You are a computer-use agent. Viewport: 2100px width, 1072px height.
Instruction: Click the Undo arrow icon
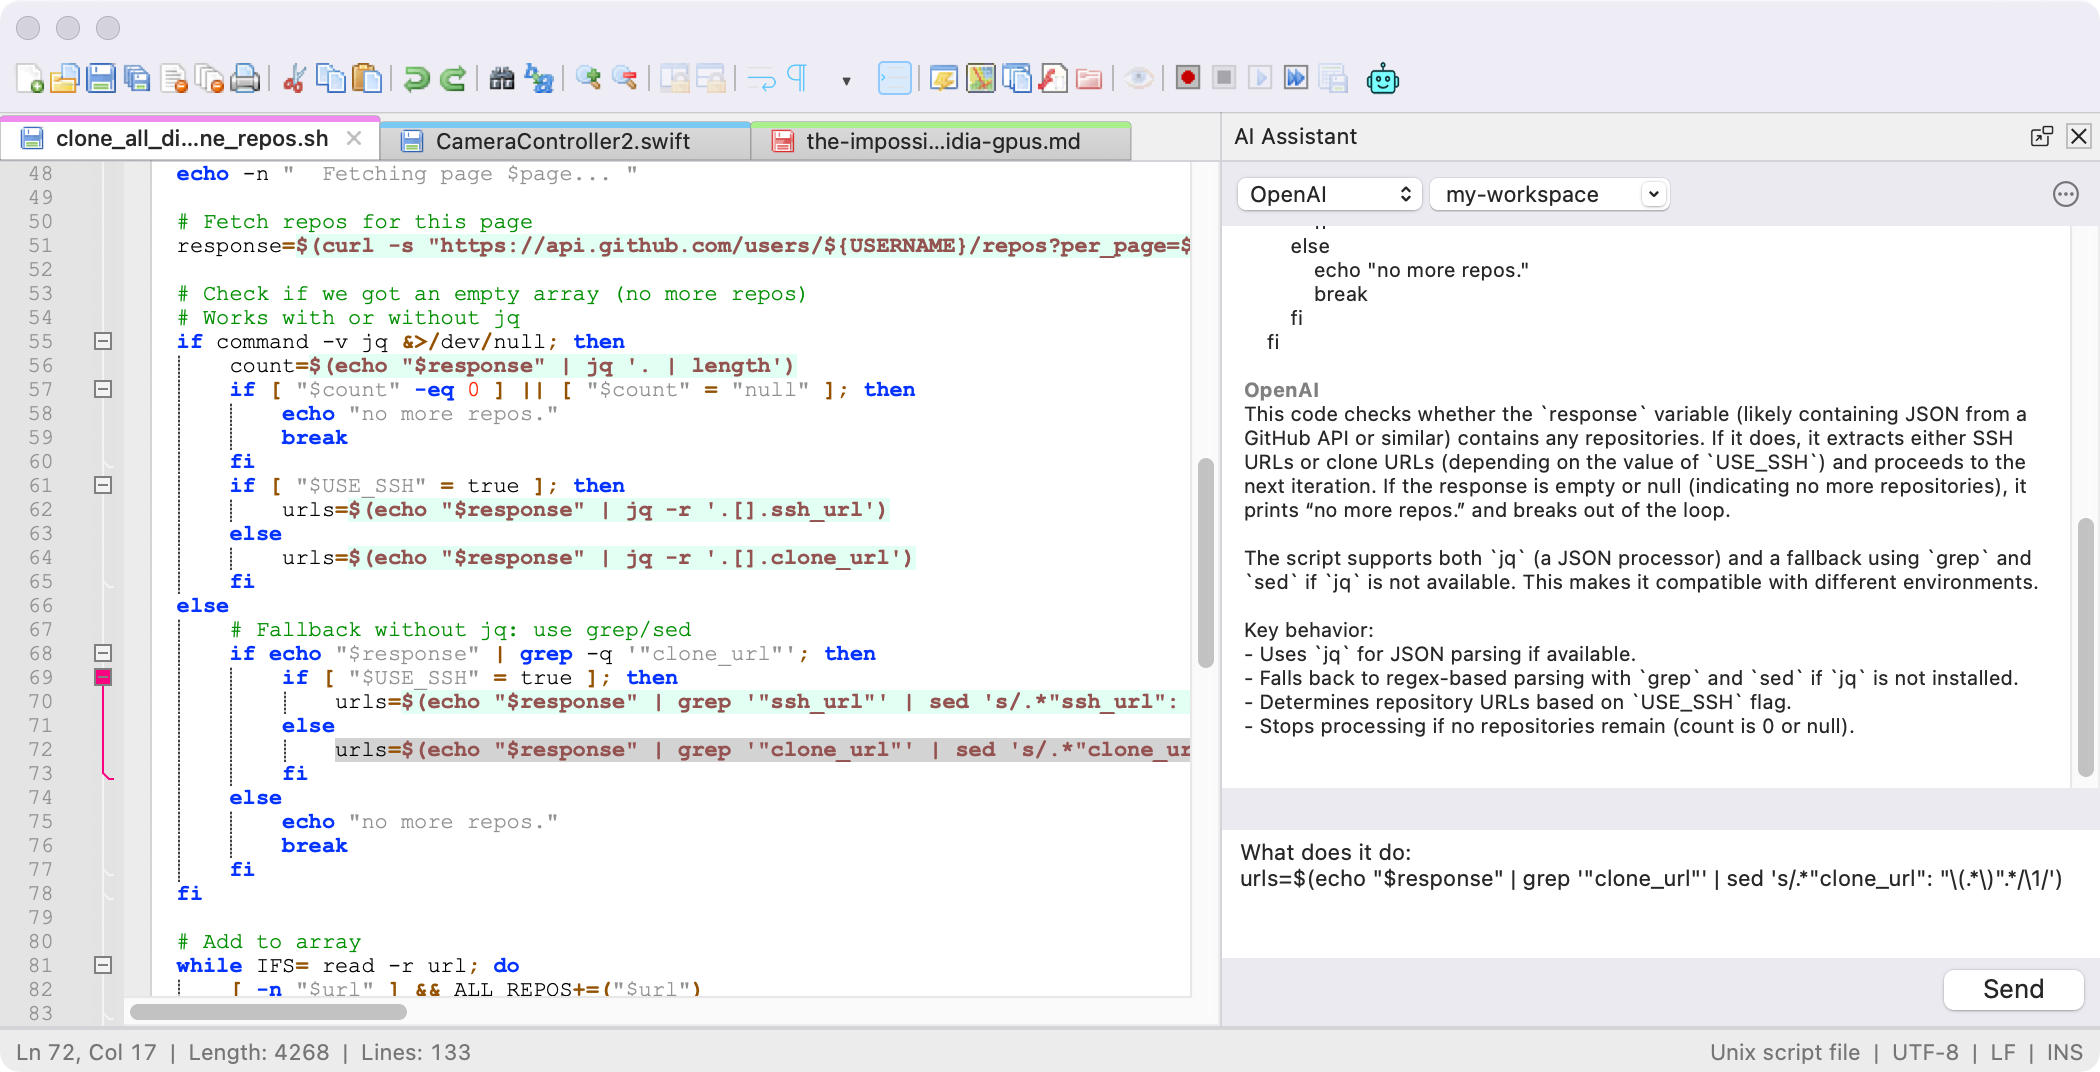click(x=418, y=78)
